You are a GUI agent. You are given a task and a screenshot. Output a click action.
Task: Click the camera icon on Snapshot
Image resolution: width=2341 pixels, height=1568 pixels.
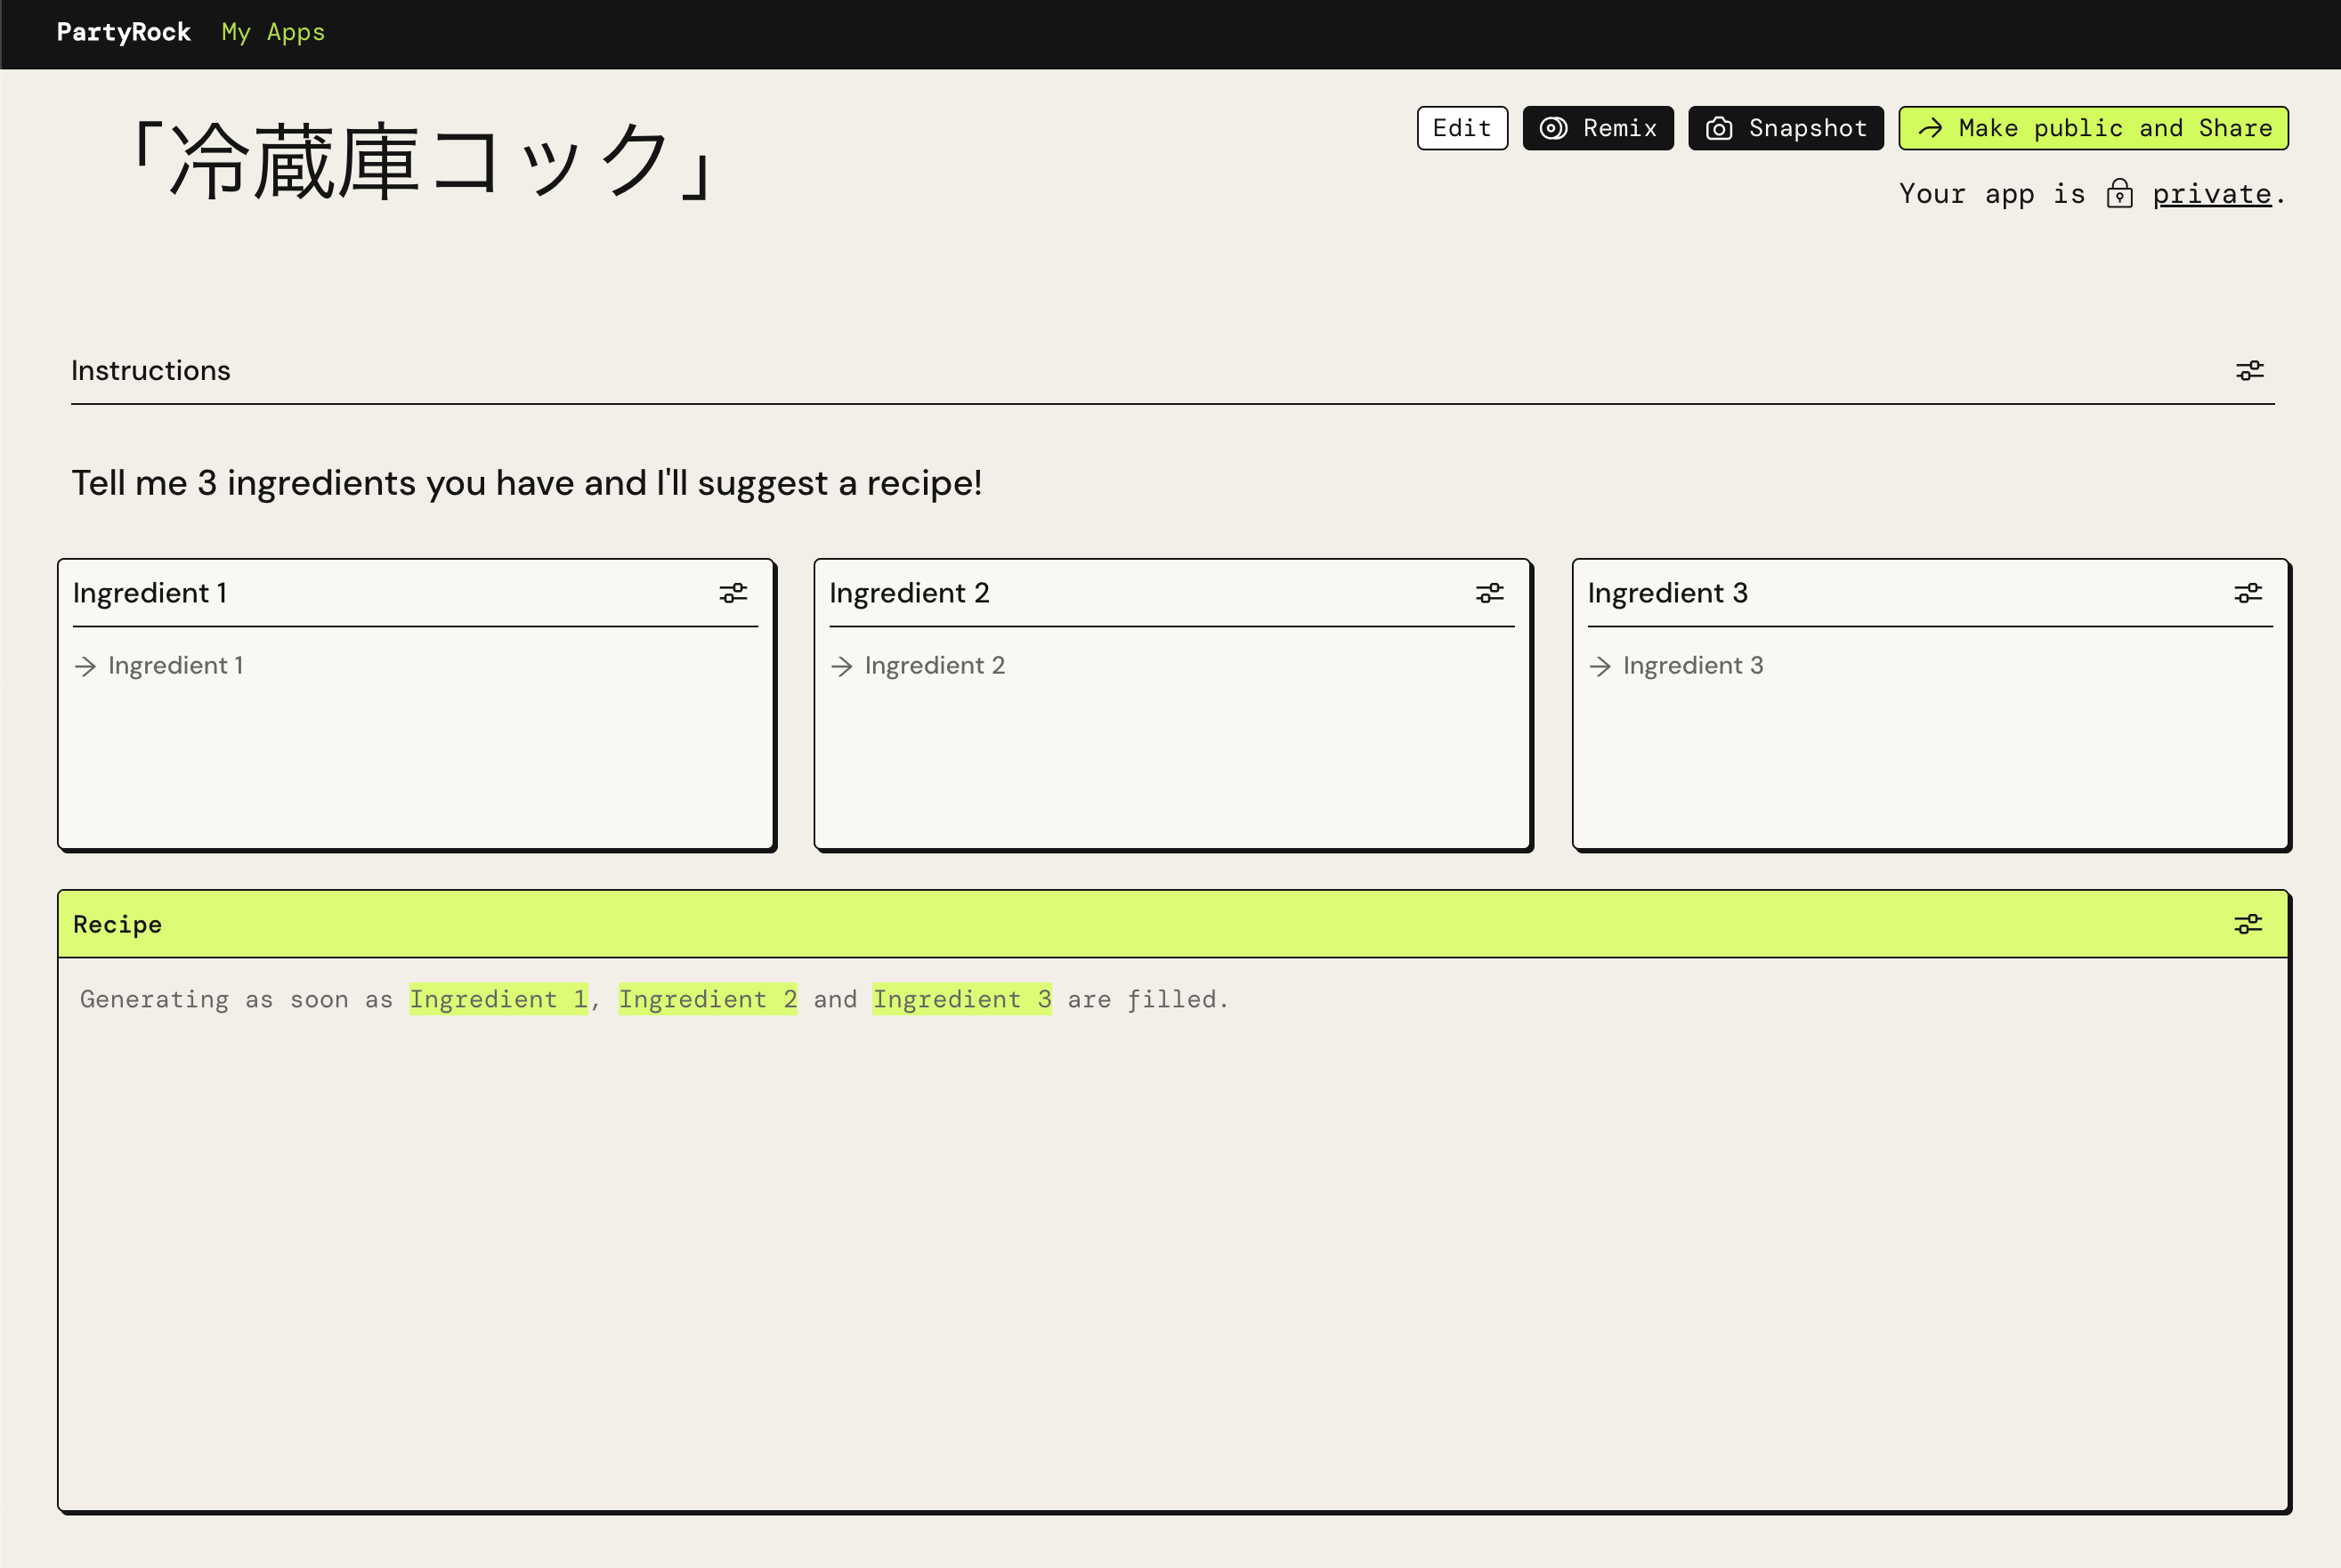1718,129
